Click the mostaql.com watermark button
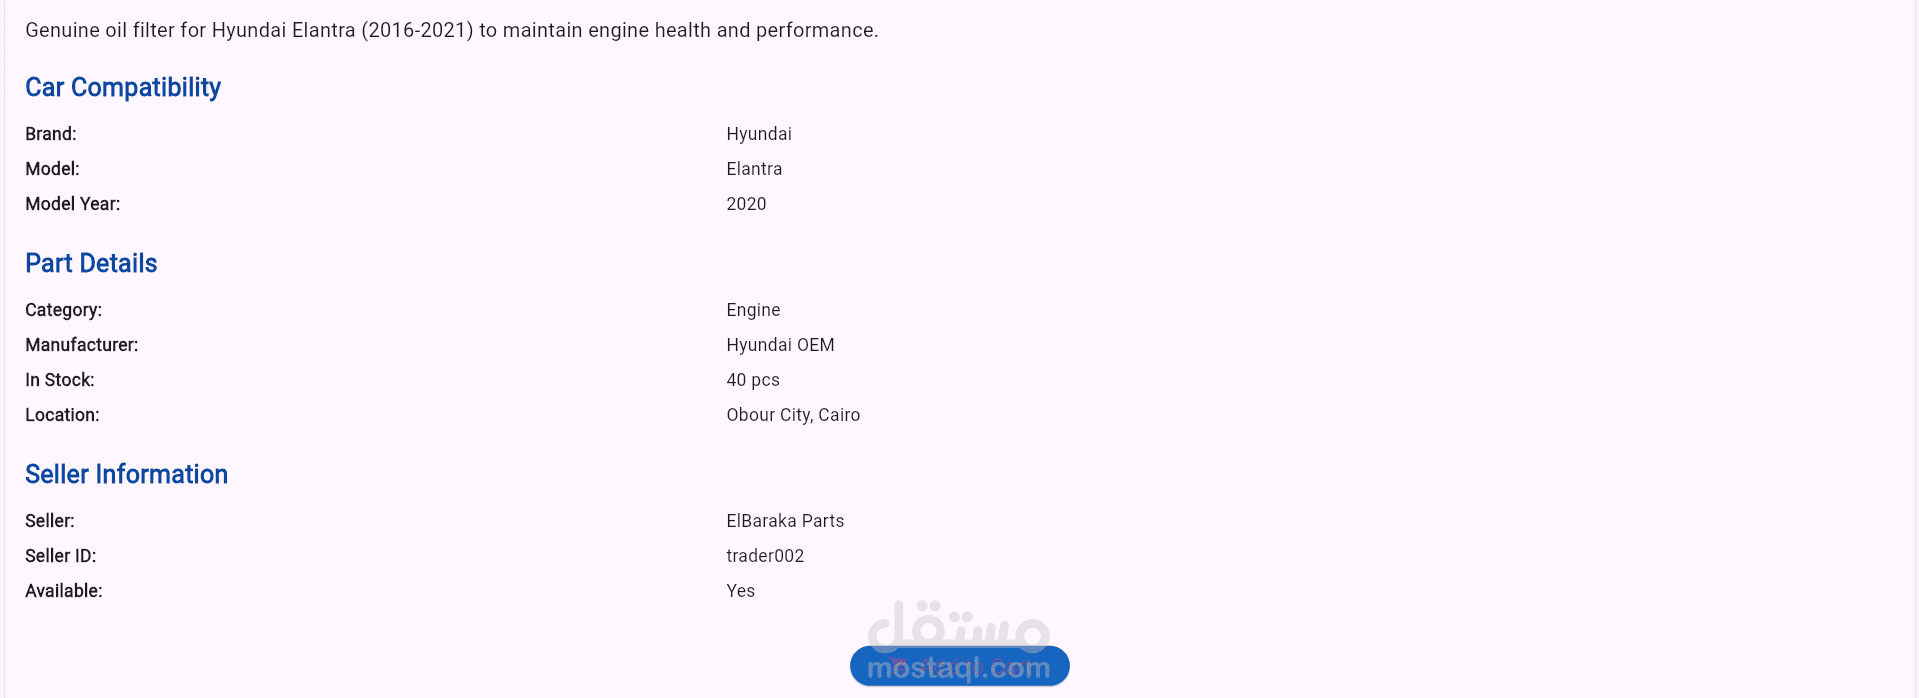Screen dimensions: 1919x698 click(x=960, y=667)
